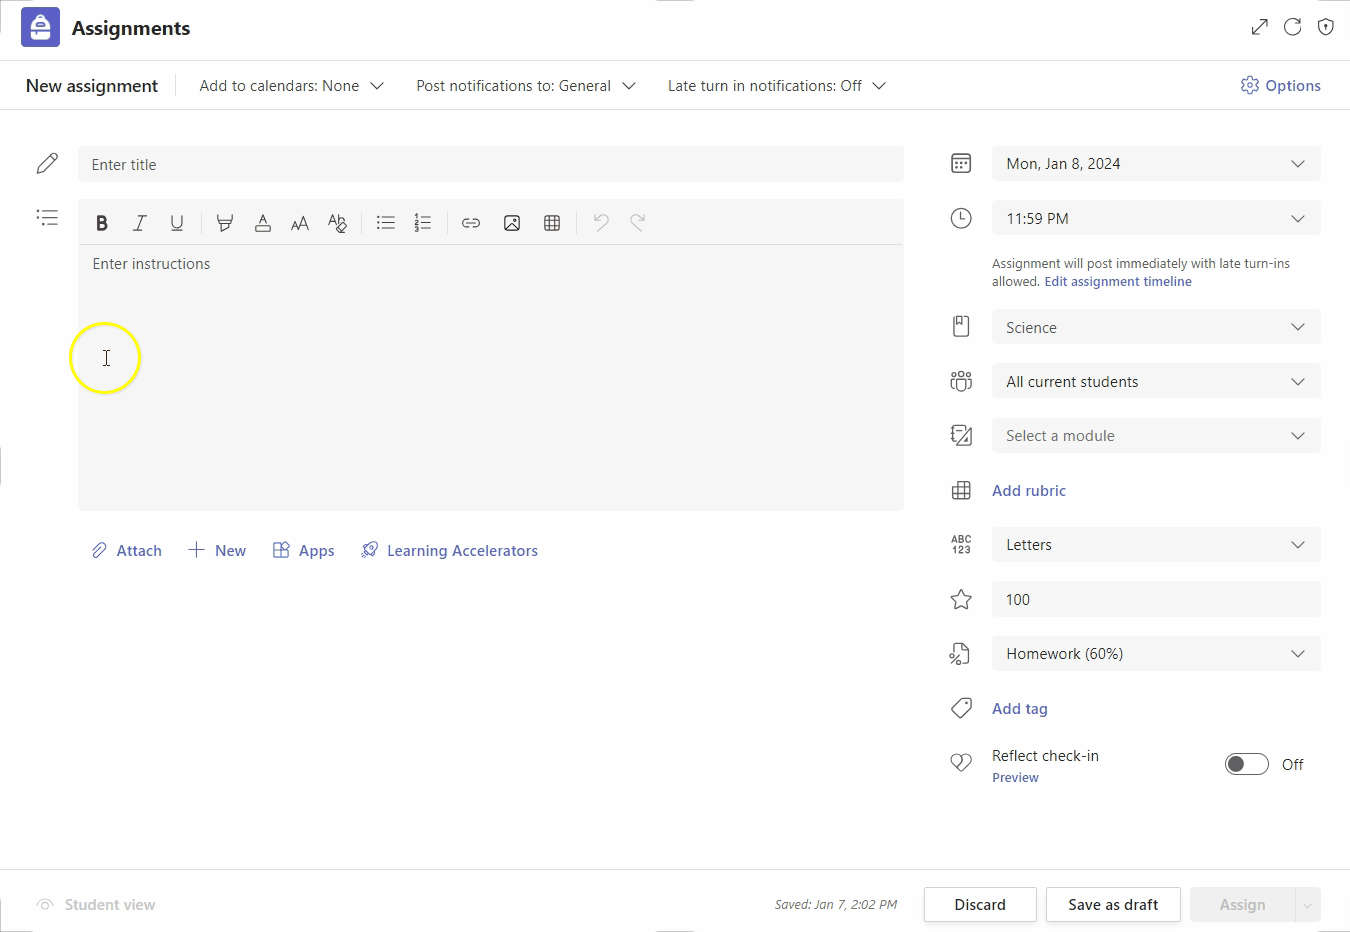
Task: Insert a bulleted list
Action: (386, 222)
